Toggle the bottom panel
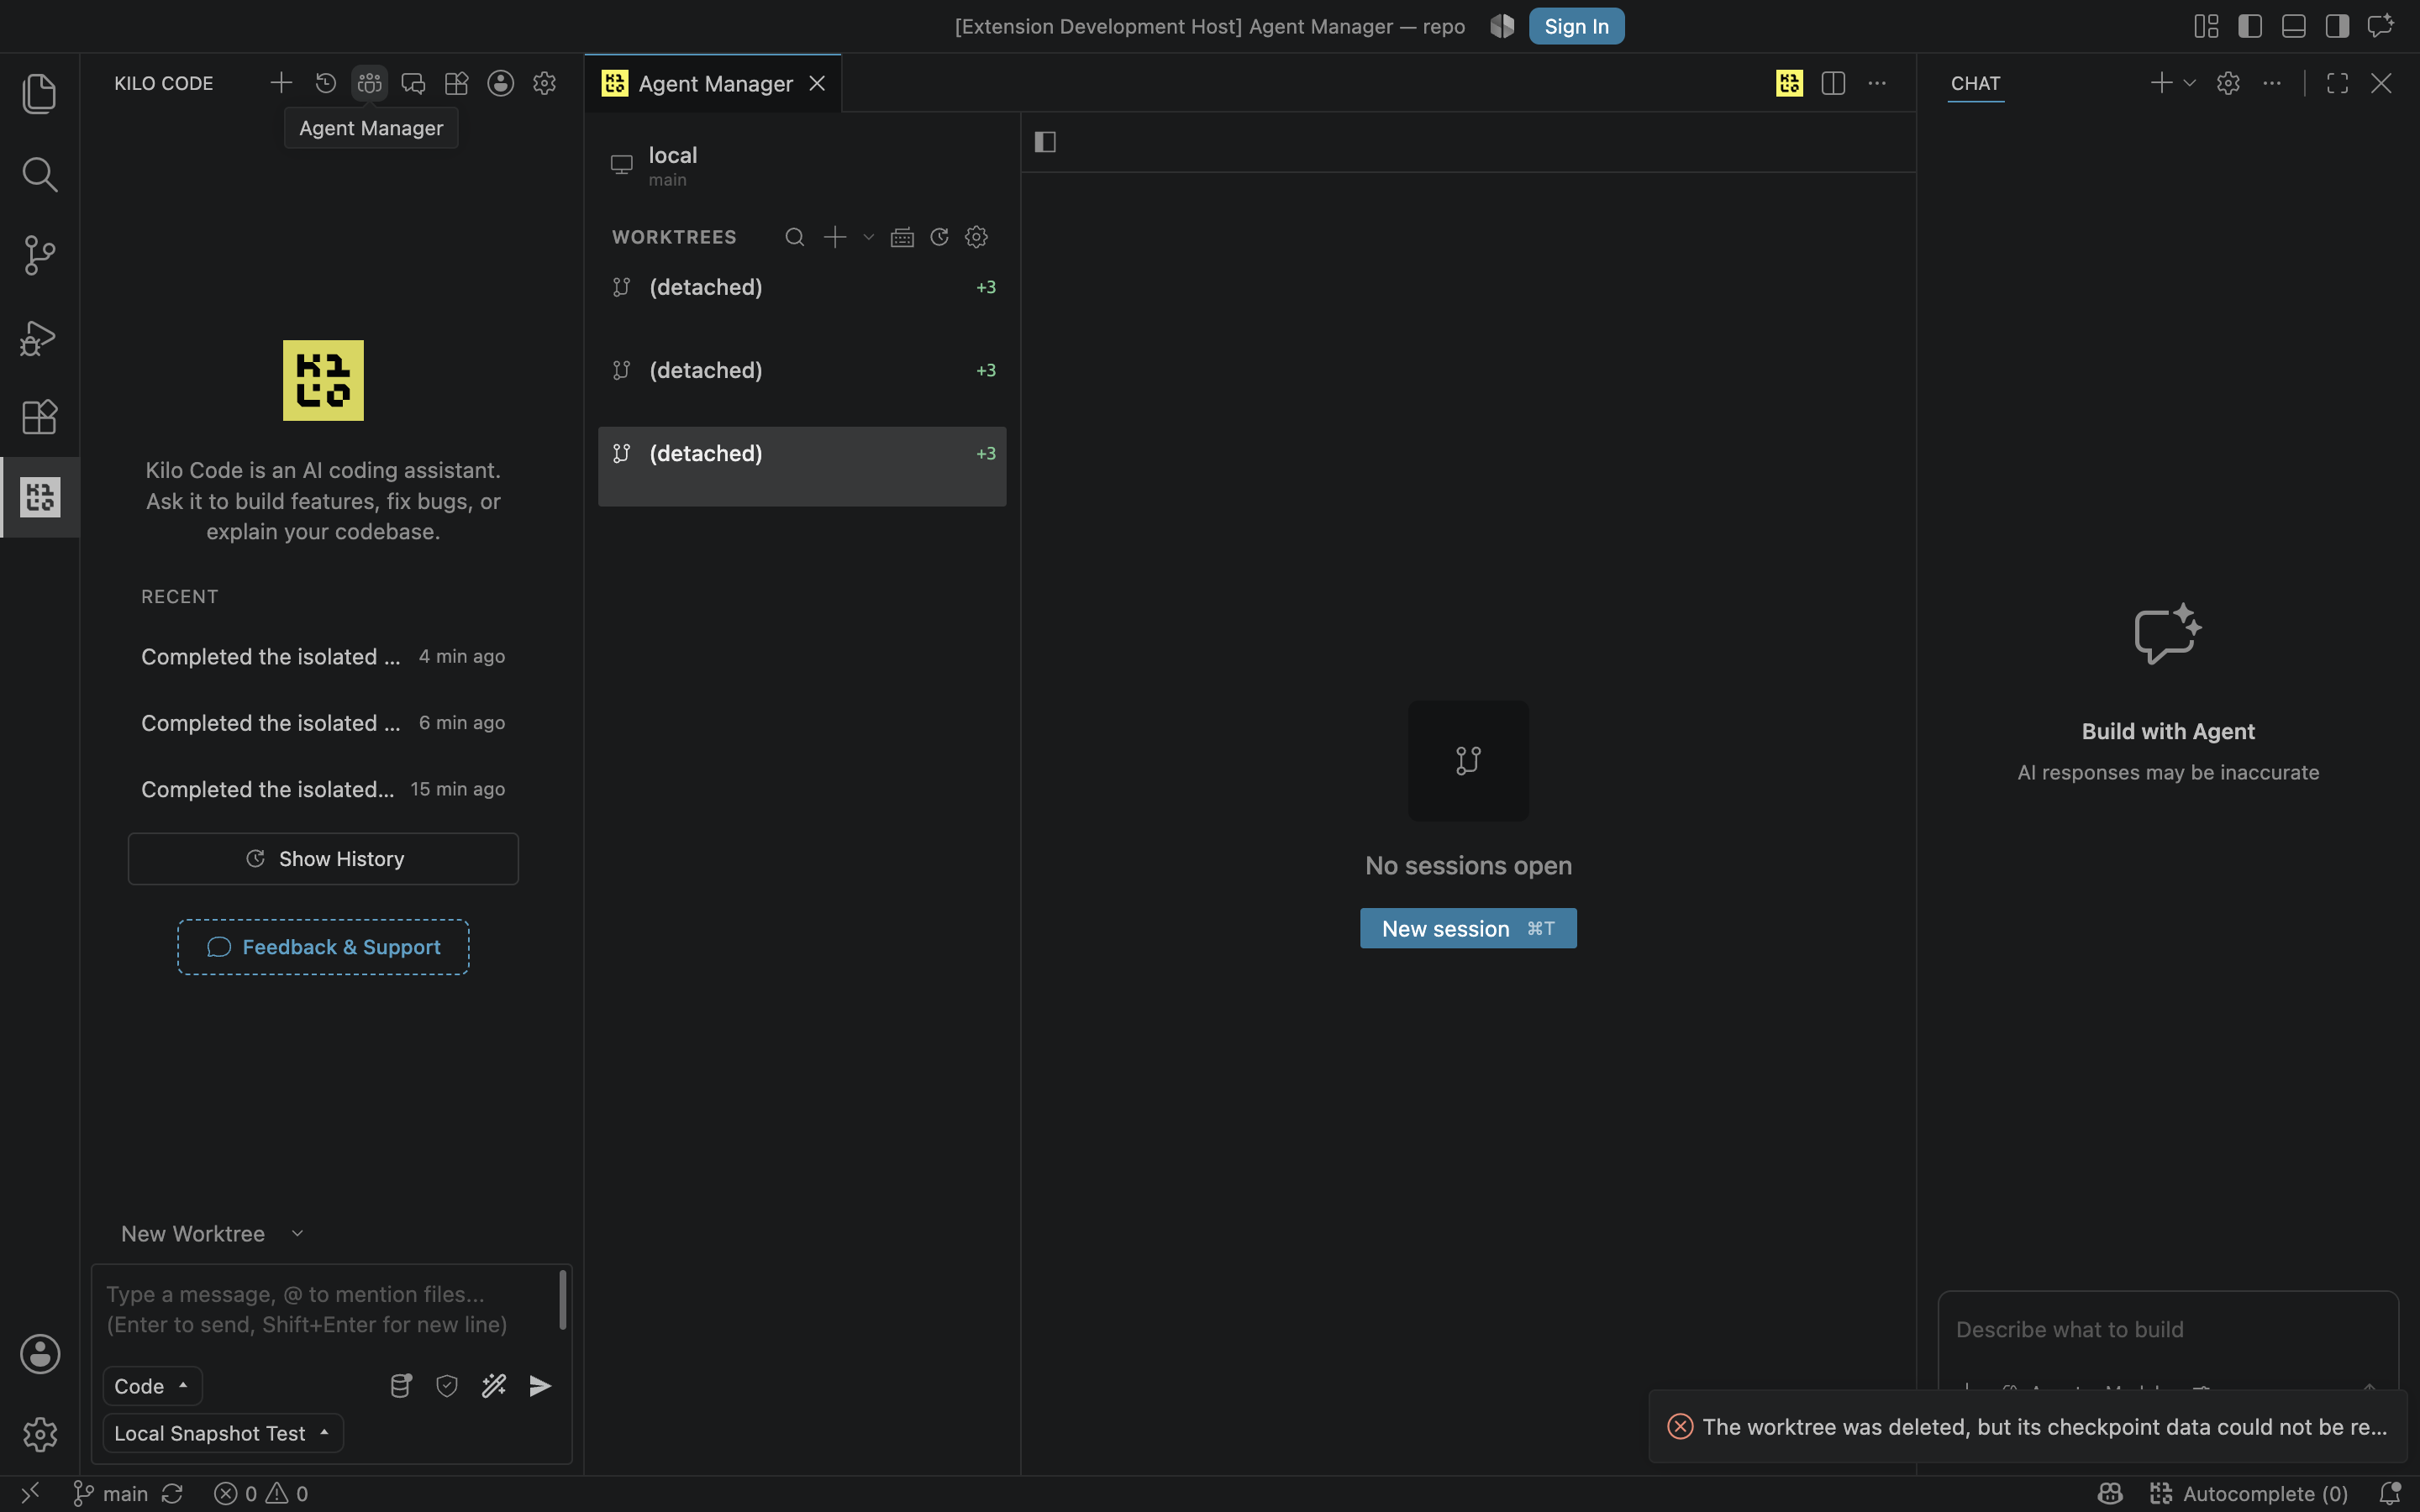 2294,26
